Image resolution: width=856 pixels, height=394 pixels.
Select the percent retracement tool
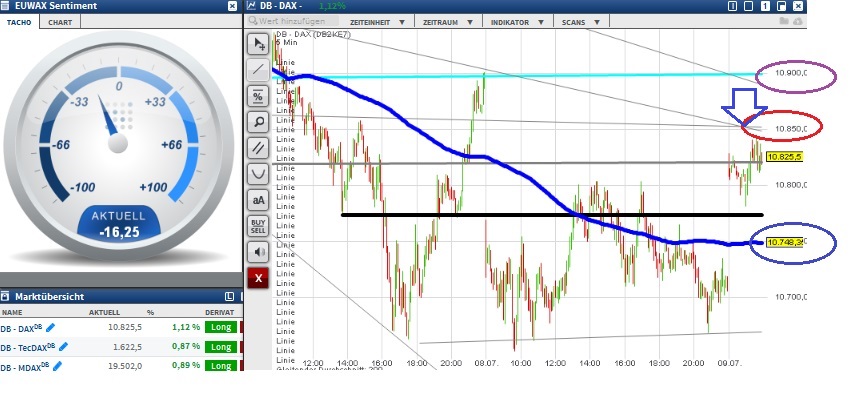click(258, 96)
